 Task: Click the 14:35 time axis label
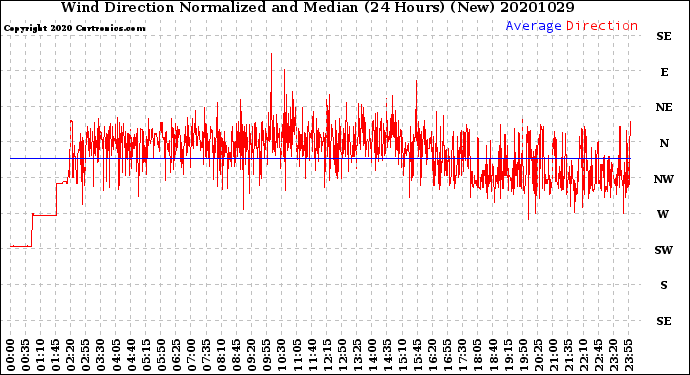[387, 355]
